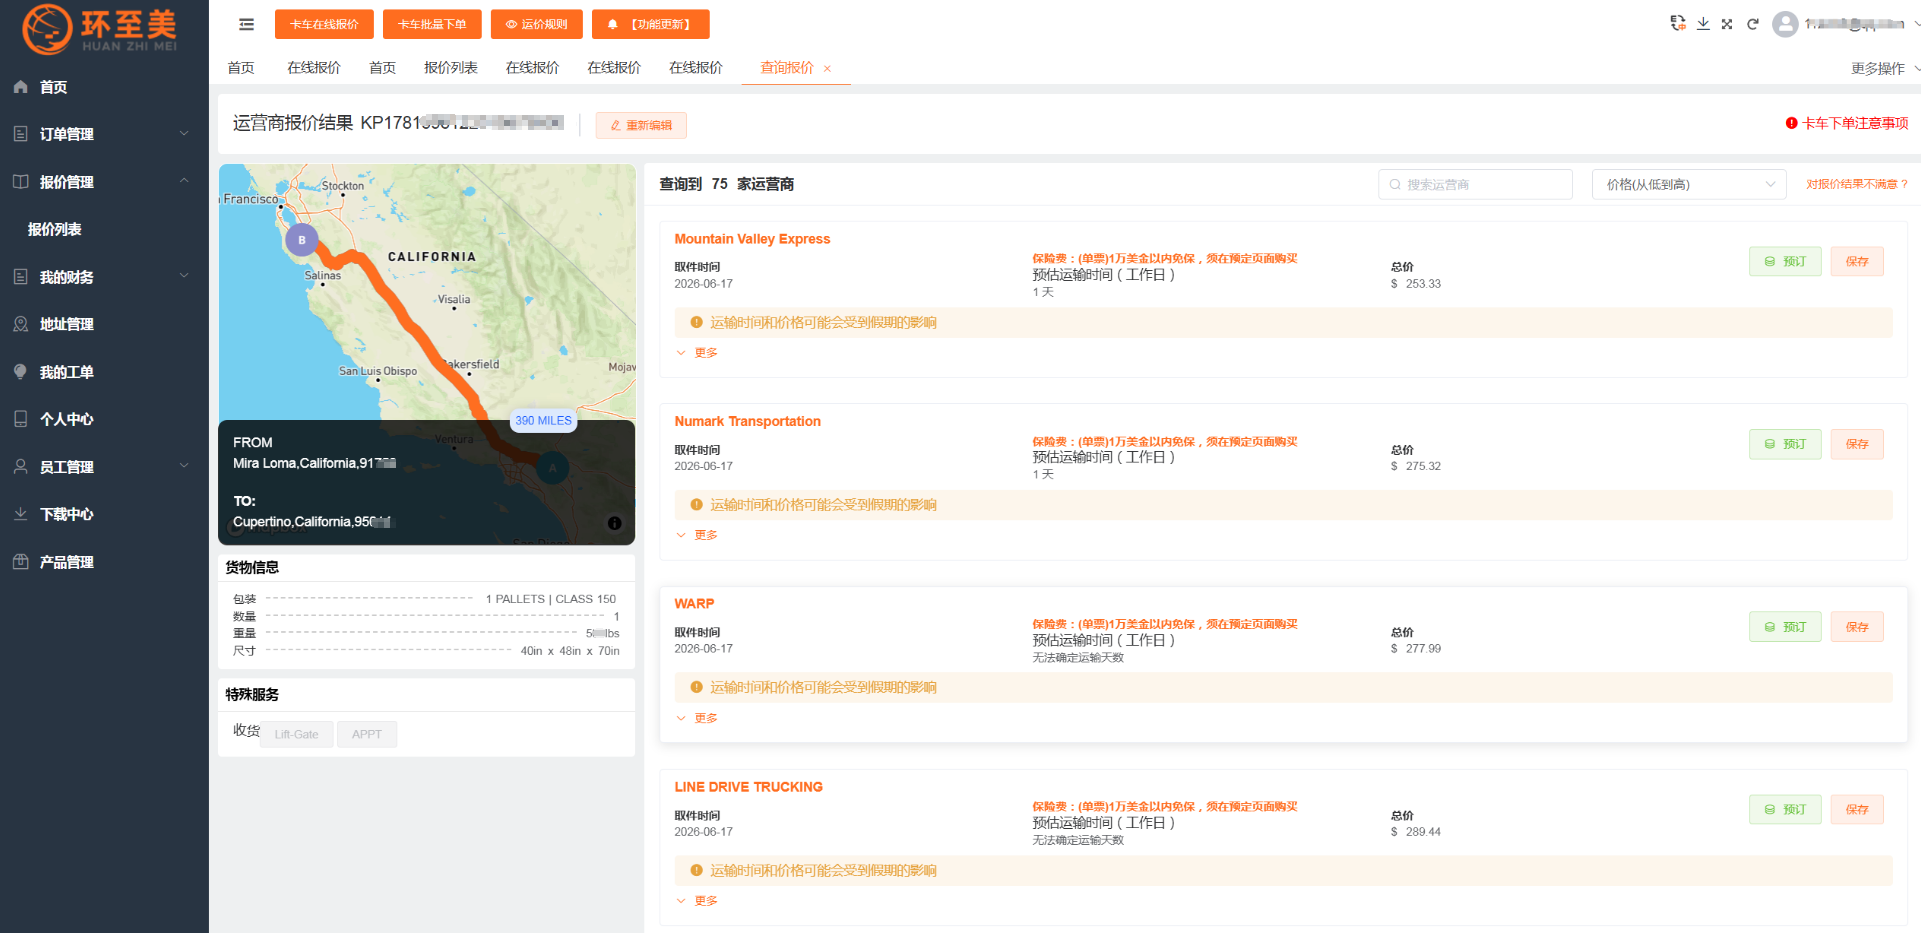The image size is (1921, 933).
Task: Click the LINE DRIVE TRUCKING carrier name
Action: click(x=748, y=787)
